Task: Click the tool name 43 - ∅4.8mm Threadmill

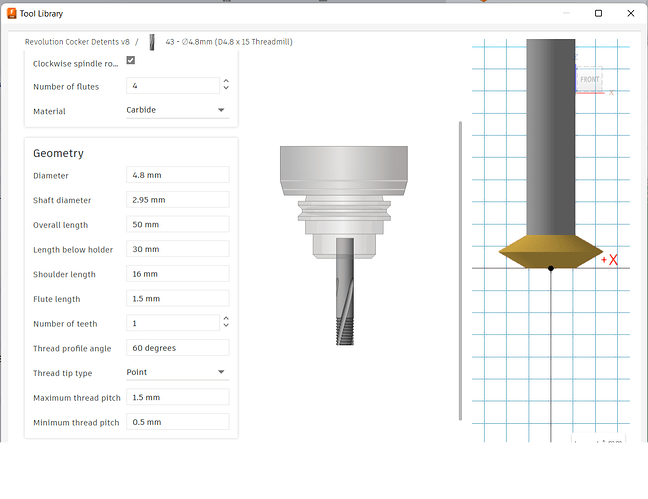Action: point(229,42)
